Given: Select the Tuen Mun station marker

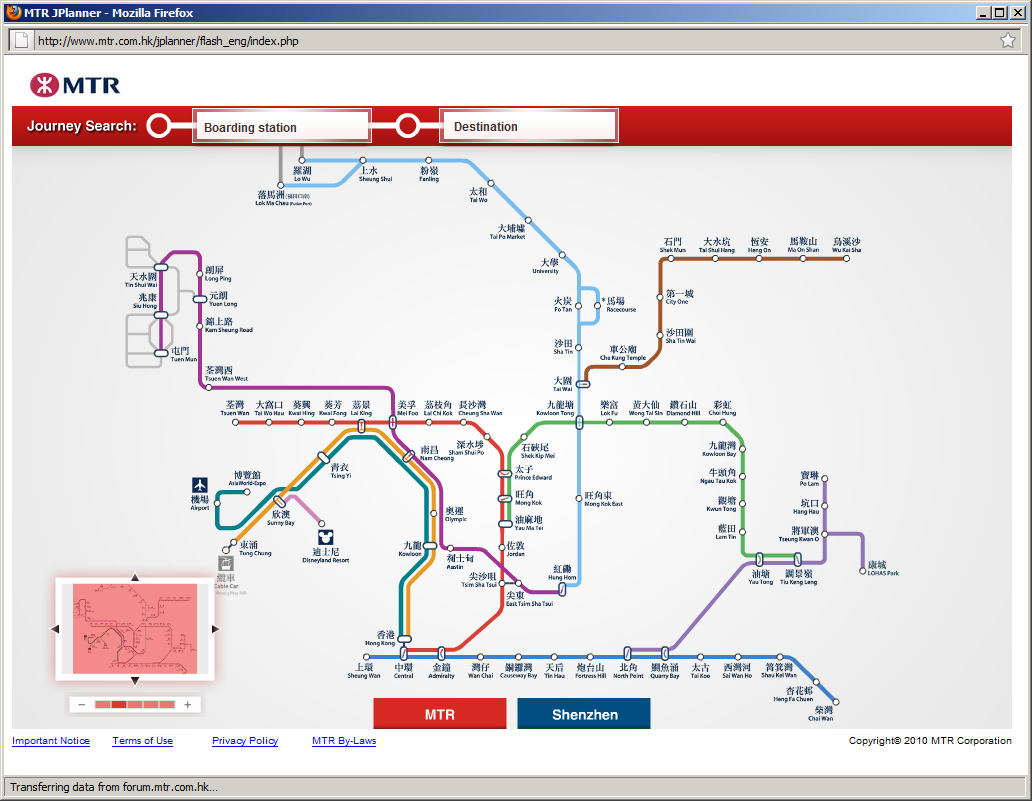Looking at the screenshot, I should (x=161, y=353).
